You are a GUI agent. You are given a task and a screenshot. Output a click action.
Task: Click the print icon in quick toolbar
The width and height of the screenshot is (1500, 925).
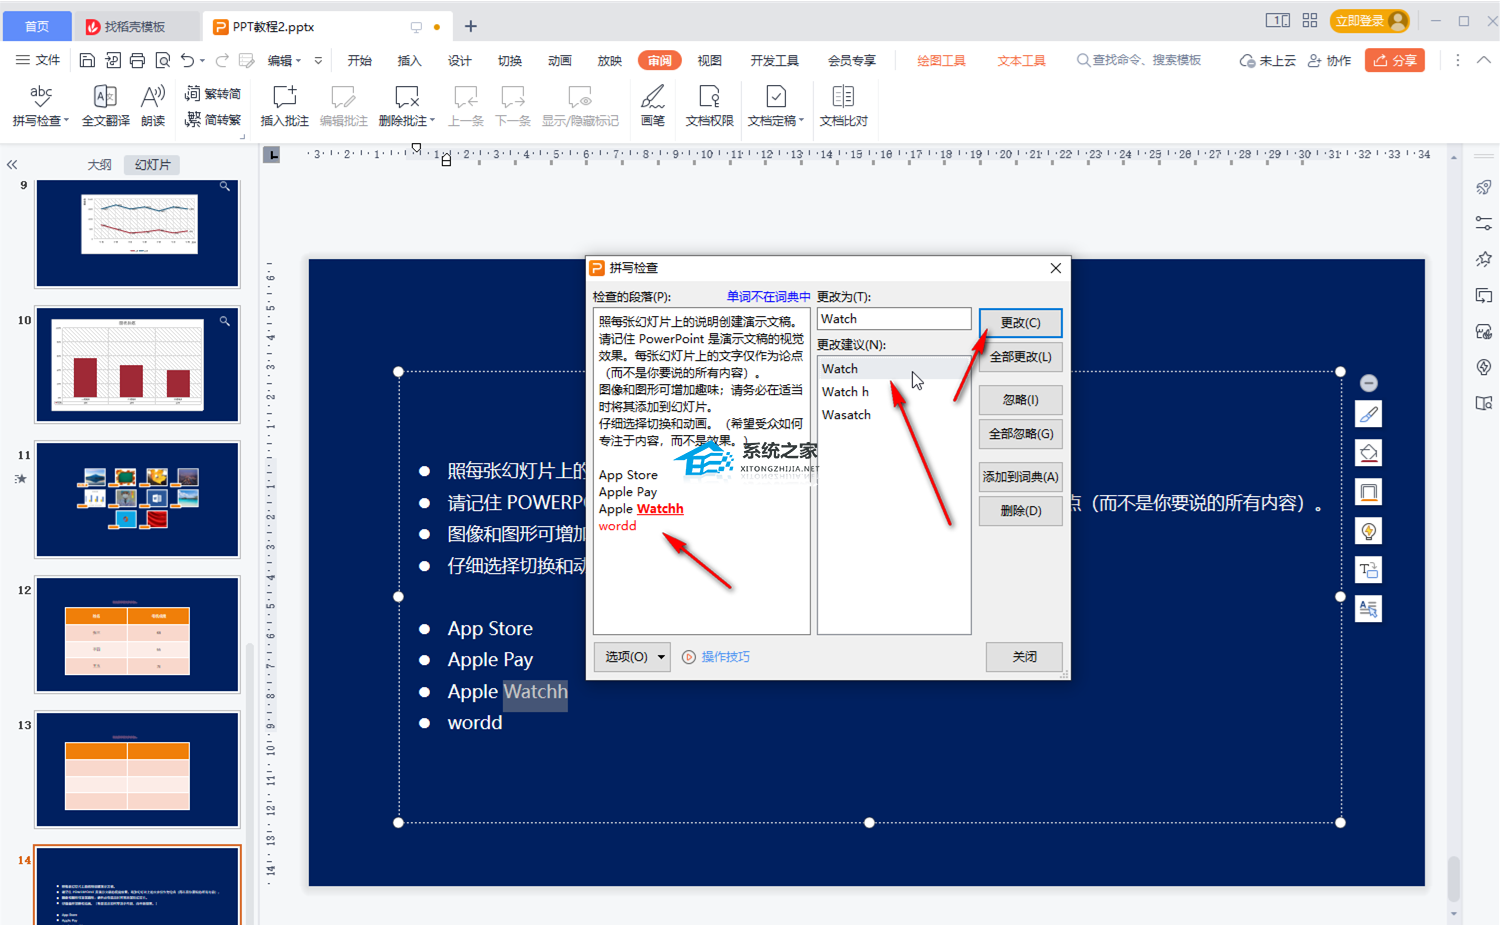click(137, 61)
